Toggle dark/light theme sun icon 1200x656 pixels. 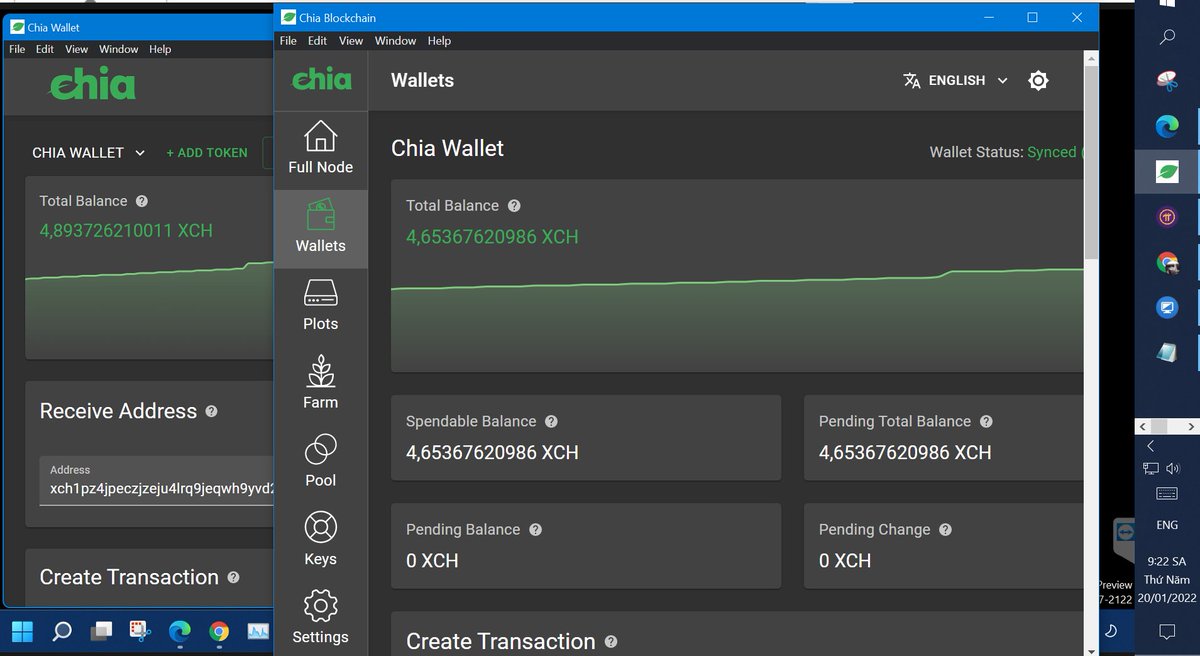coord(1038,81)
